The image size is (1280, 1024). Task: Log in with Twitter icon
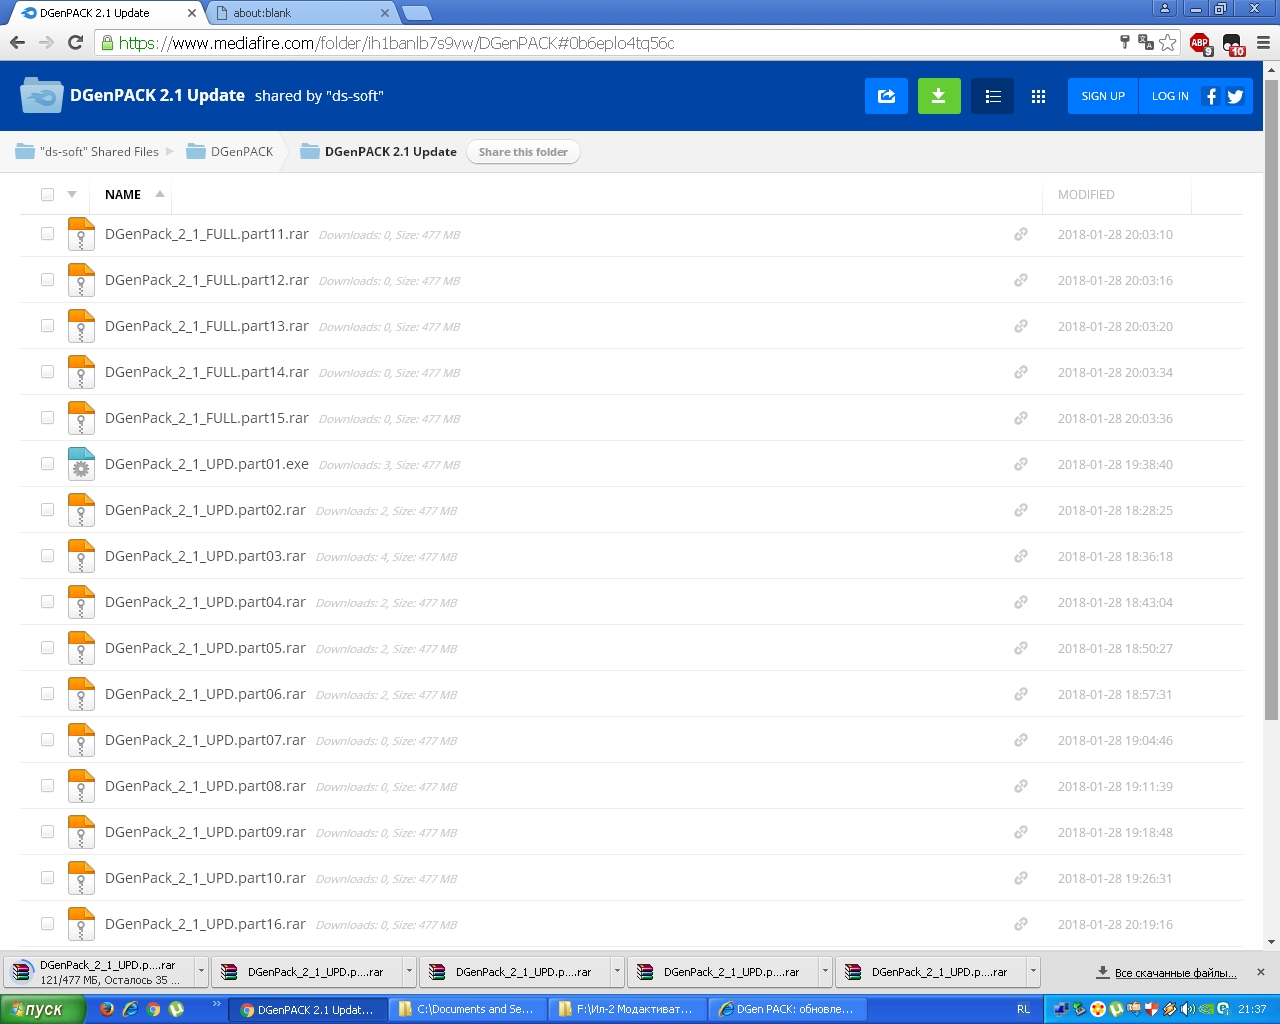click(1235, 96)
